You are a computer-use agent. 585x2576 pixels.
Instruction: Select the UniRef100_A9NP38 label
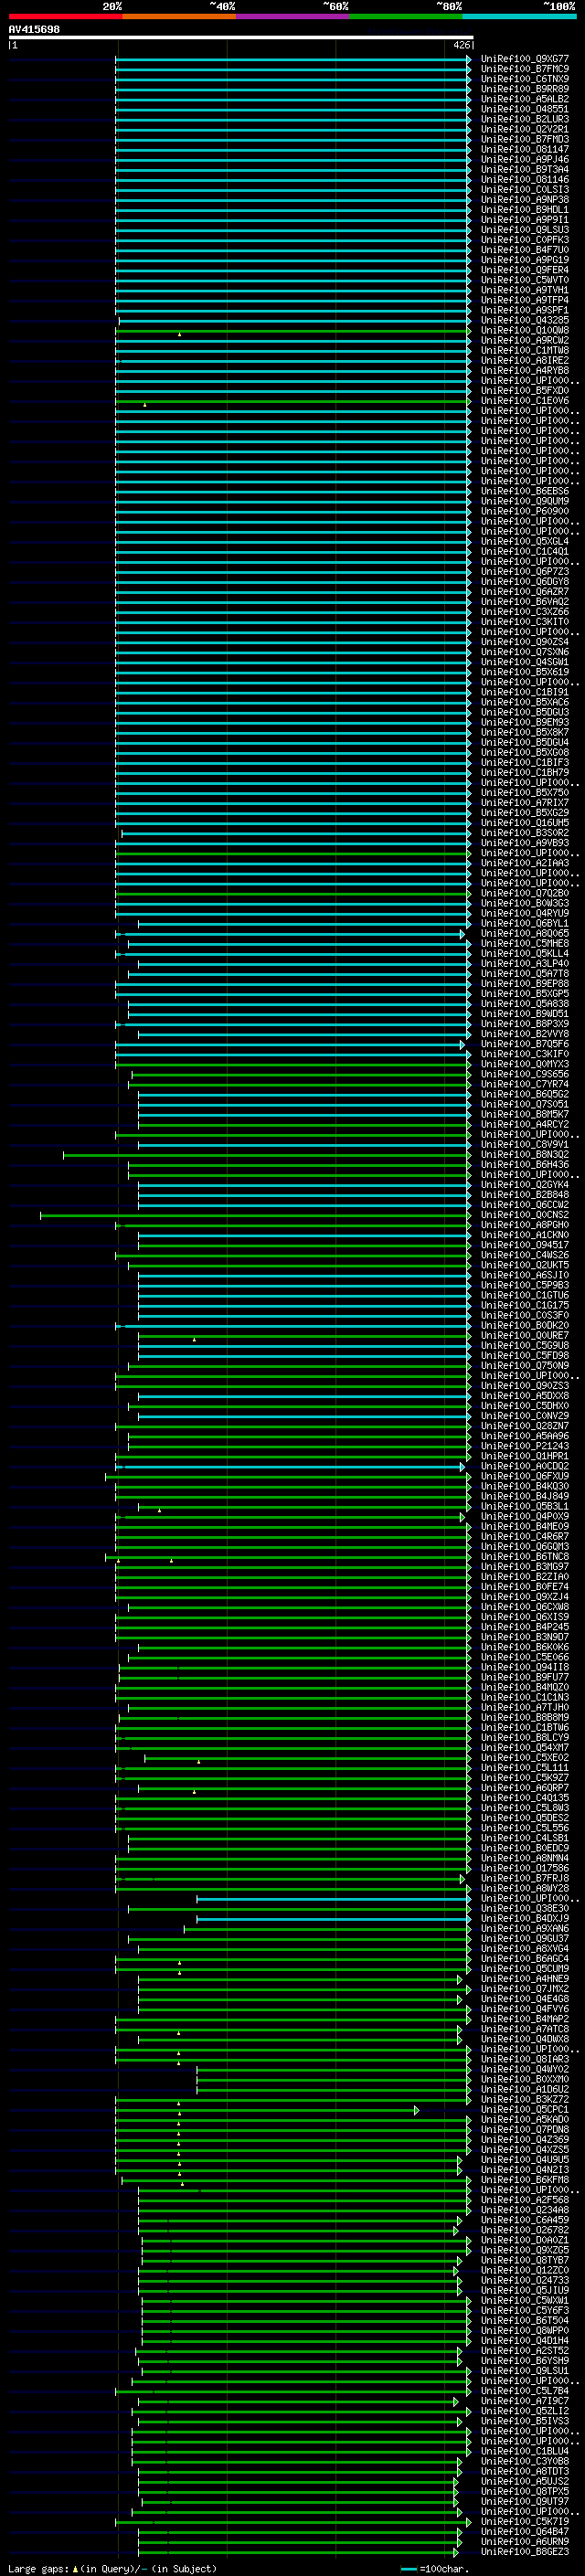pos(525,200)
